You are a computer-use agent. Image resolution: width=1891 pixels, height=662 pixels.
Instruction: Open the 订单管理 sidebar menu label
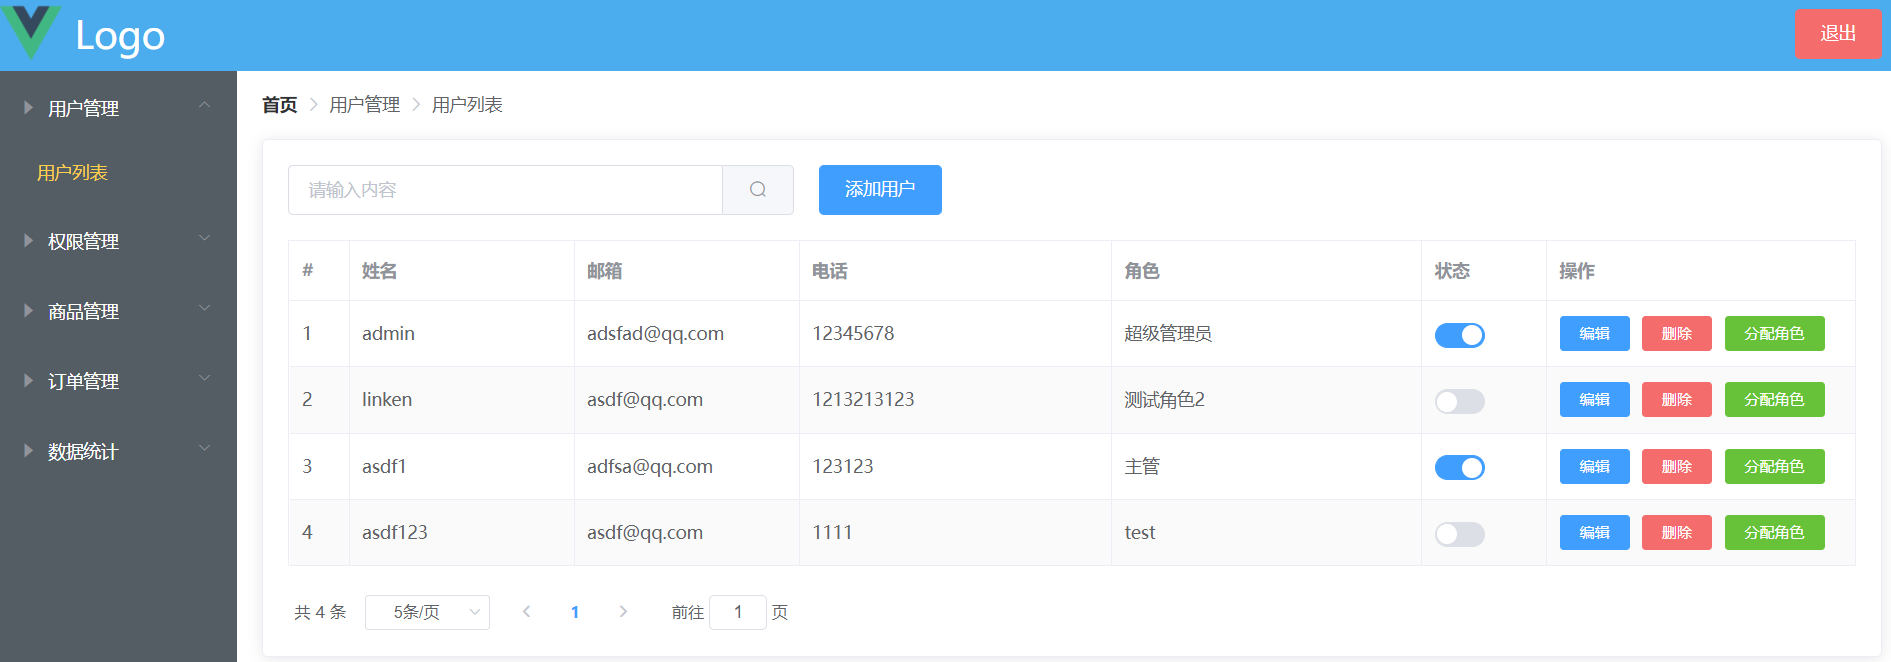coord(83,381)
